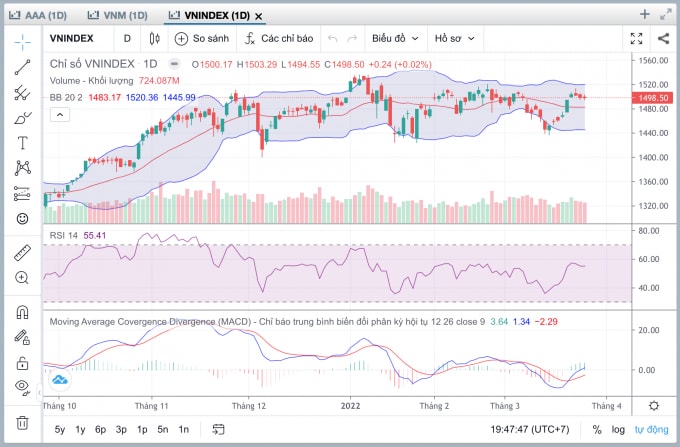Share the chart via share icon

click(663, 39)
